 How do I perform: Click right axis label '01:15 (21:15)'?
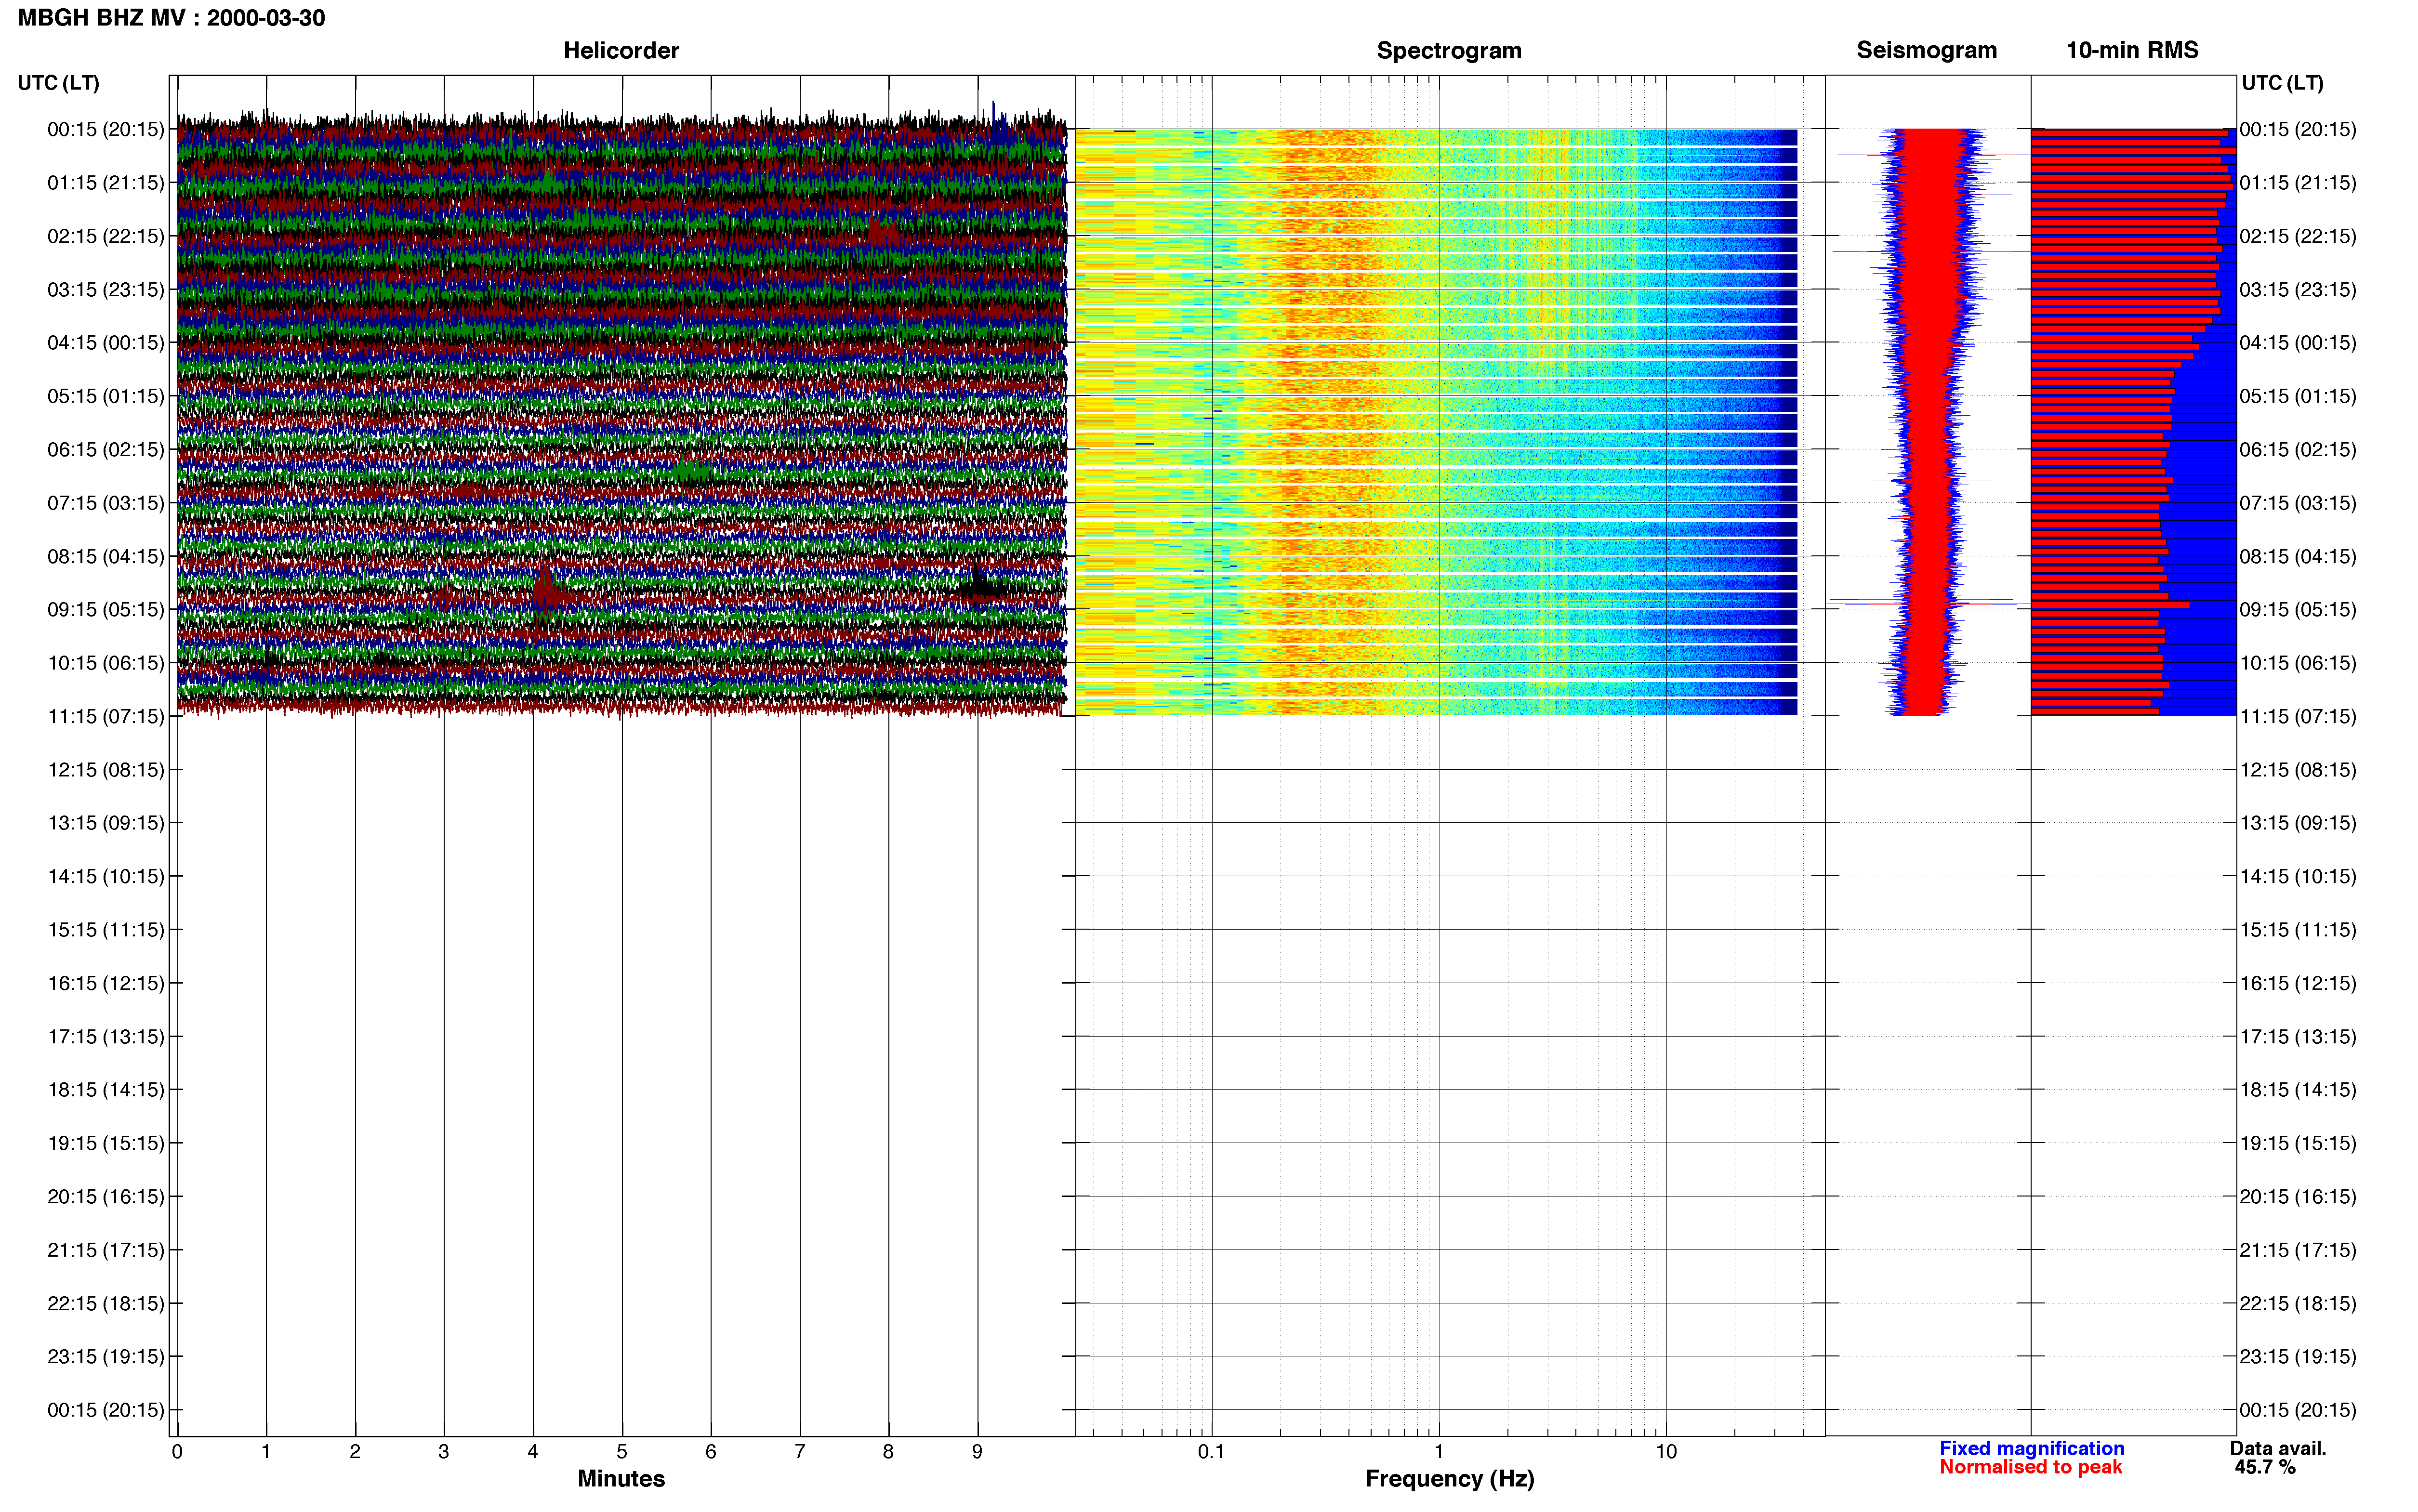coord(2298,183)
